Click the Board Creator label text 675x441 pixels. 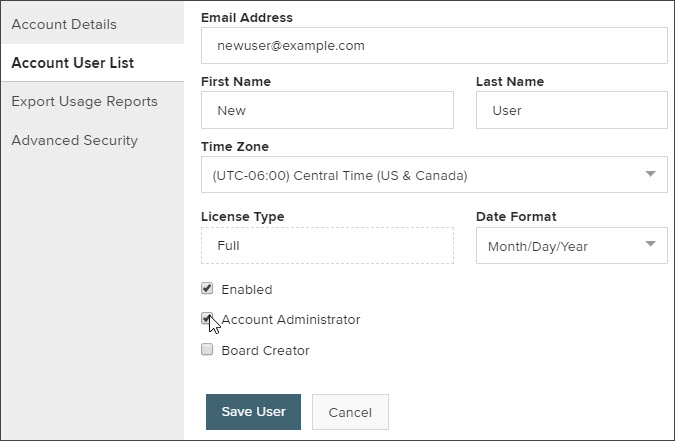pyautogui.click(x=265, y=351)
